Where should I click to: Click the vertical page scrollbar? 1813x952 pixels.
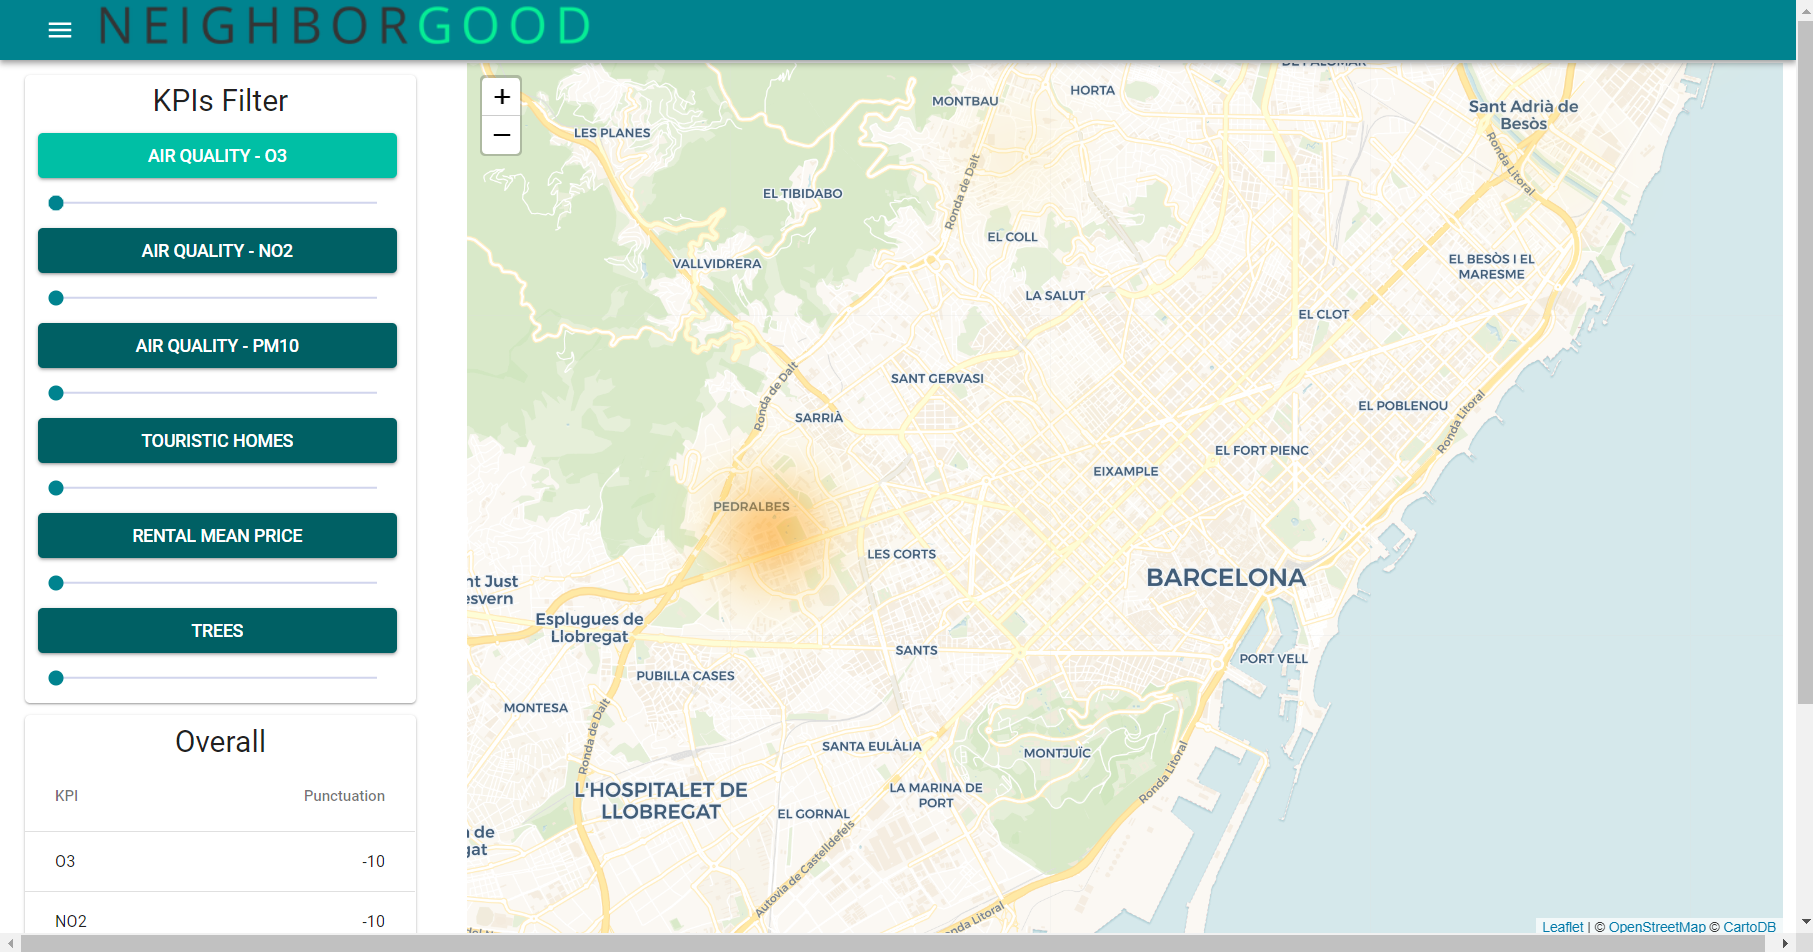[x=1805, y=360]
